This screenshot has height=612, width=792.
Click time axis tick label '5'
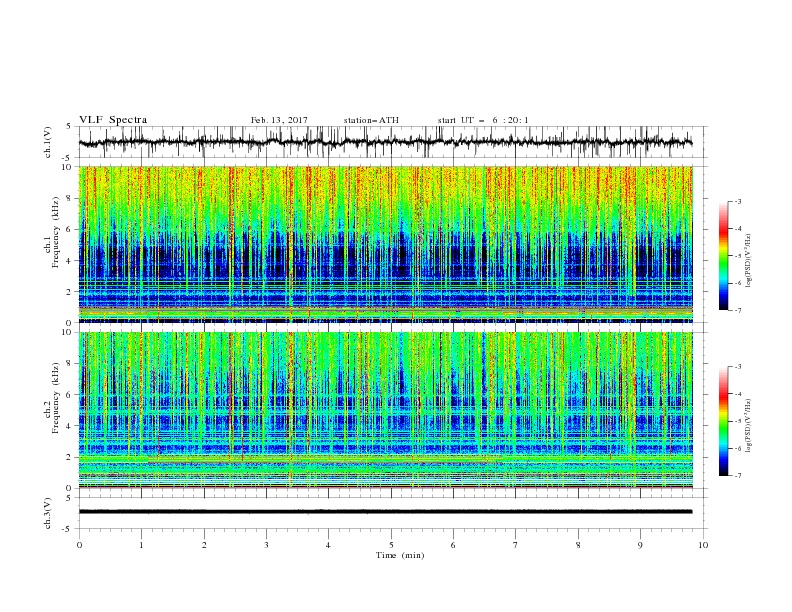coord(391,545)
